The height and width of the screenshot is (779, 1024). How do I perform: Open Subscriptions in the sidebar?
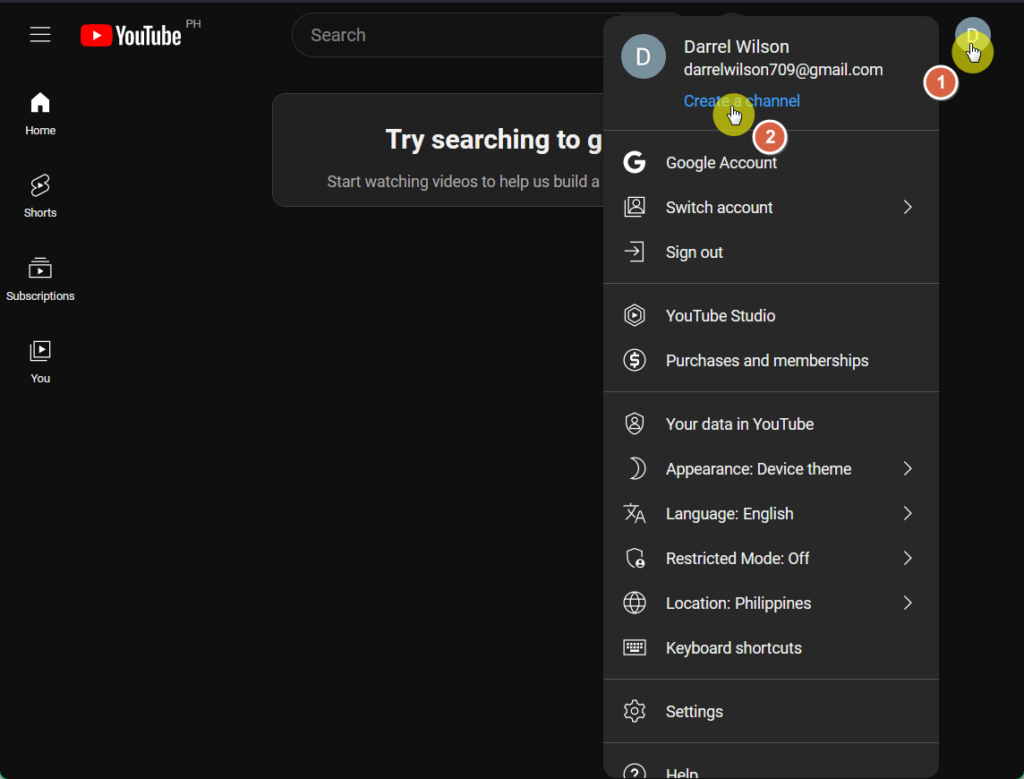tap(40, 279)
